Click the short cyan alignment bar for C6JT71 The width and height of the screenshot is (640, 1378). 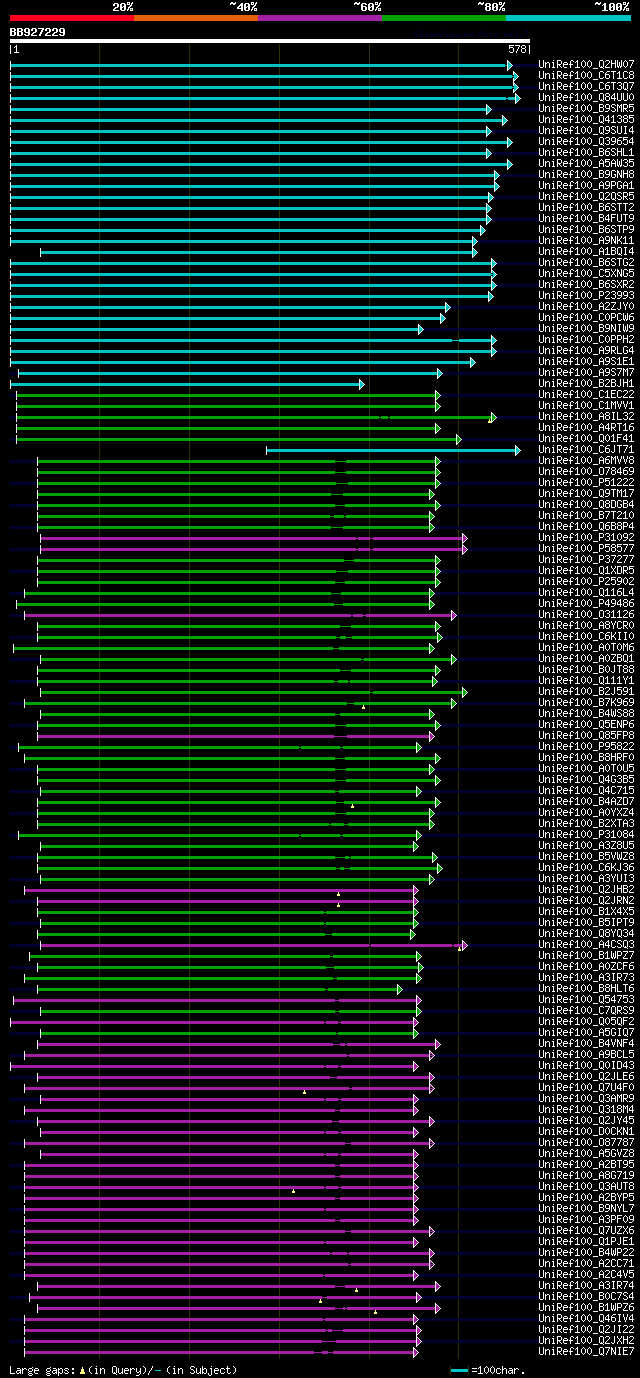(393, 450)
